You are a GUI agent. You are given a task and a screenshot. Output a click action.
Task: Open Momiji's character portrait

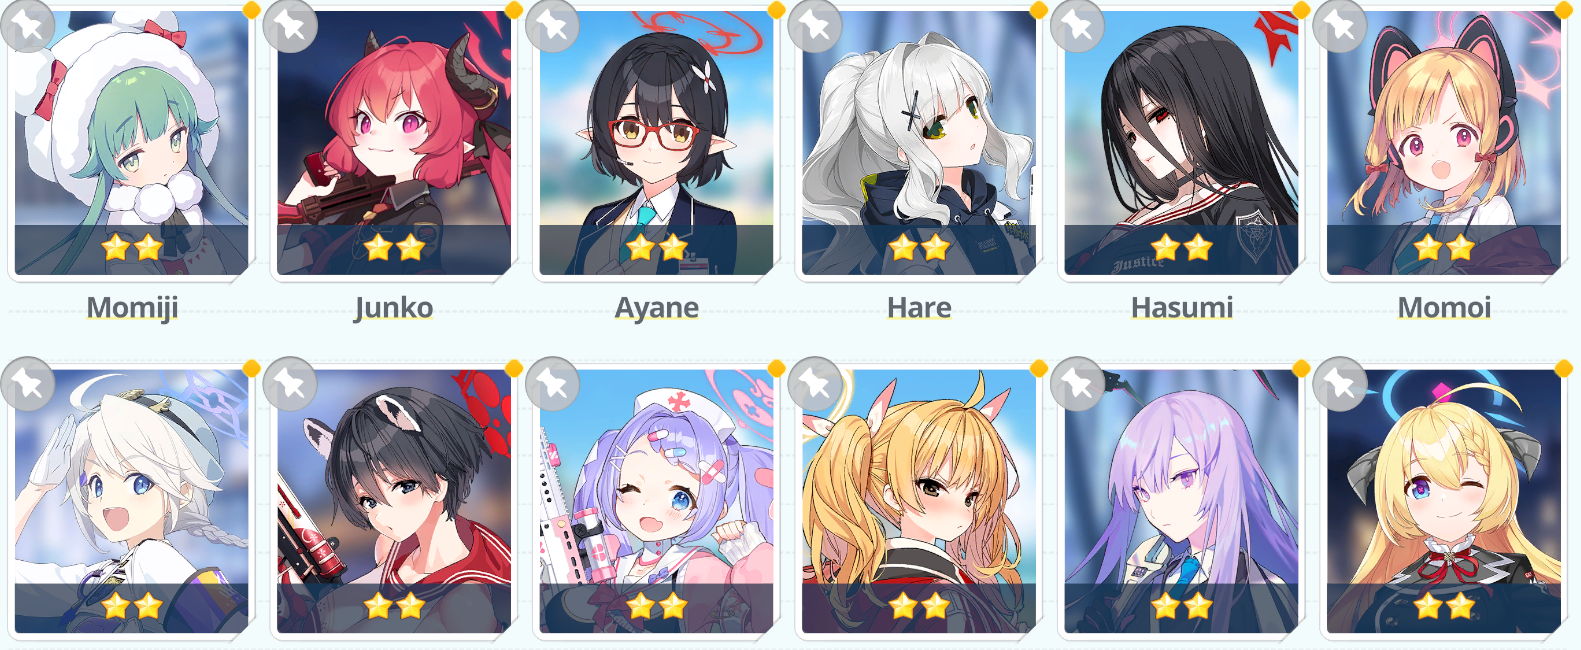pyautogui.click(x=131, y=143)
